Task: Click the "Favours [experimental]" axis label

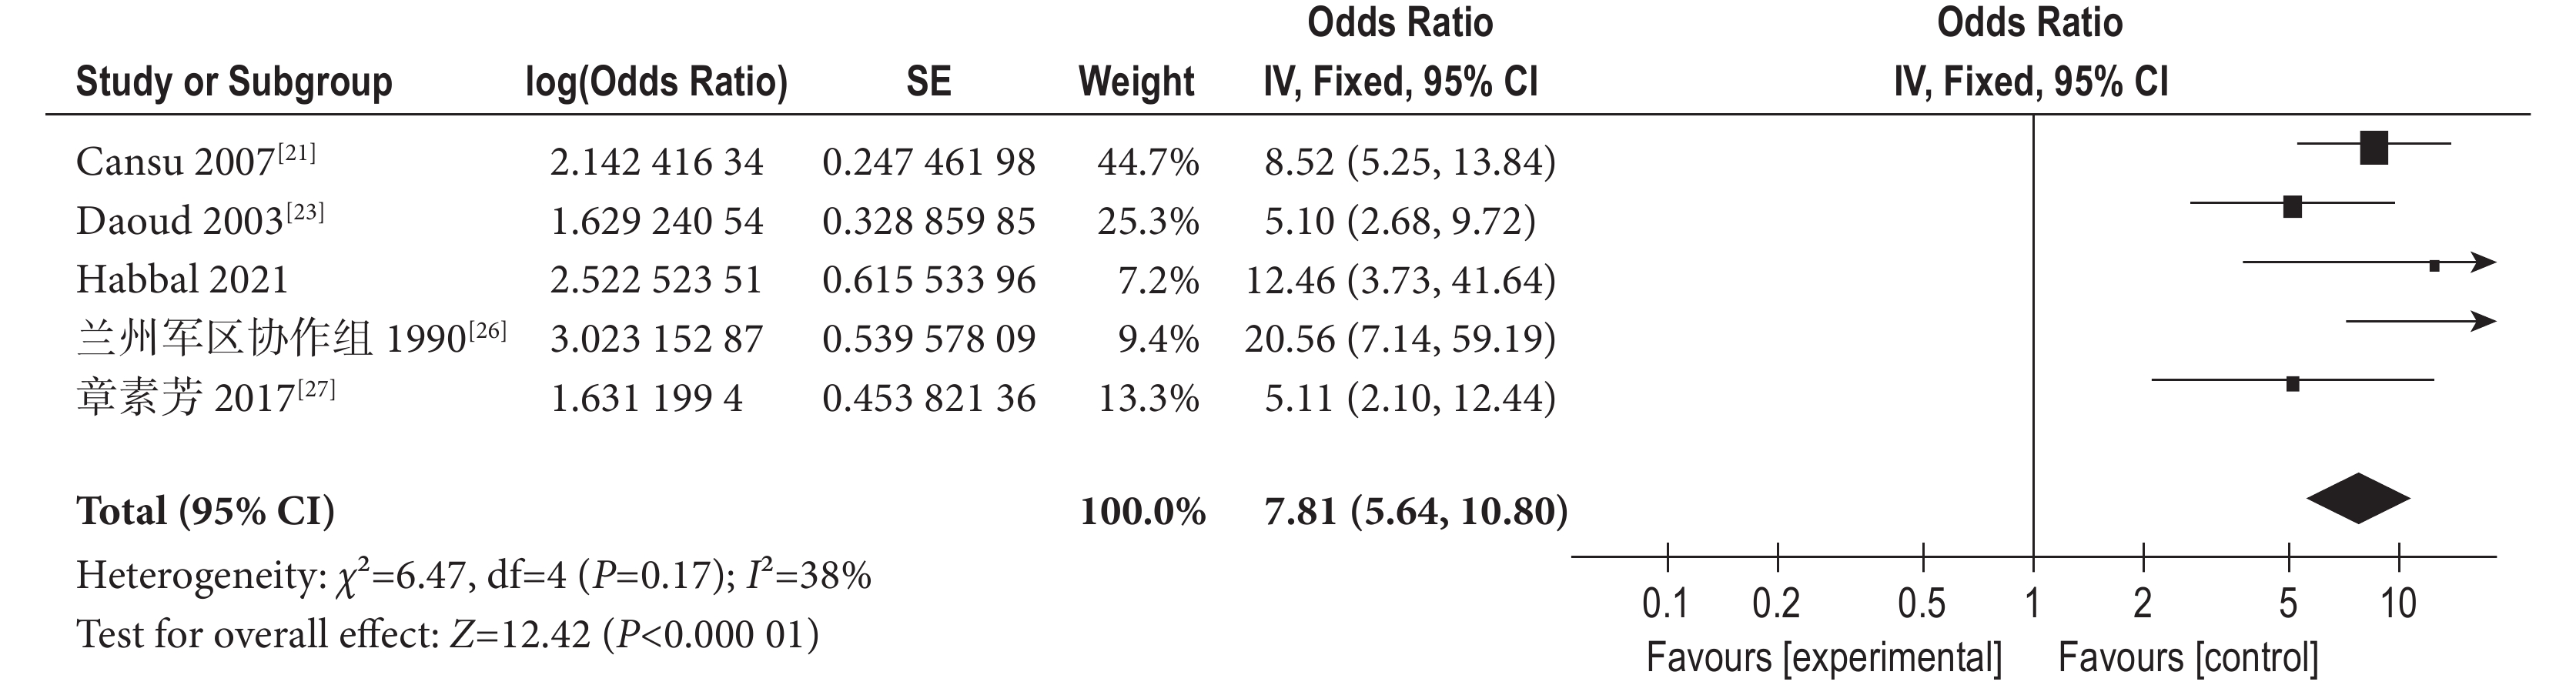Action: click(x=1824, y=658)
